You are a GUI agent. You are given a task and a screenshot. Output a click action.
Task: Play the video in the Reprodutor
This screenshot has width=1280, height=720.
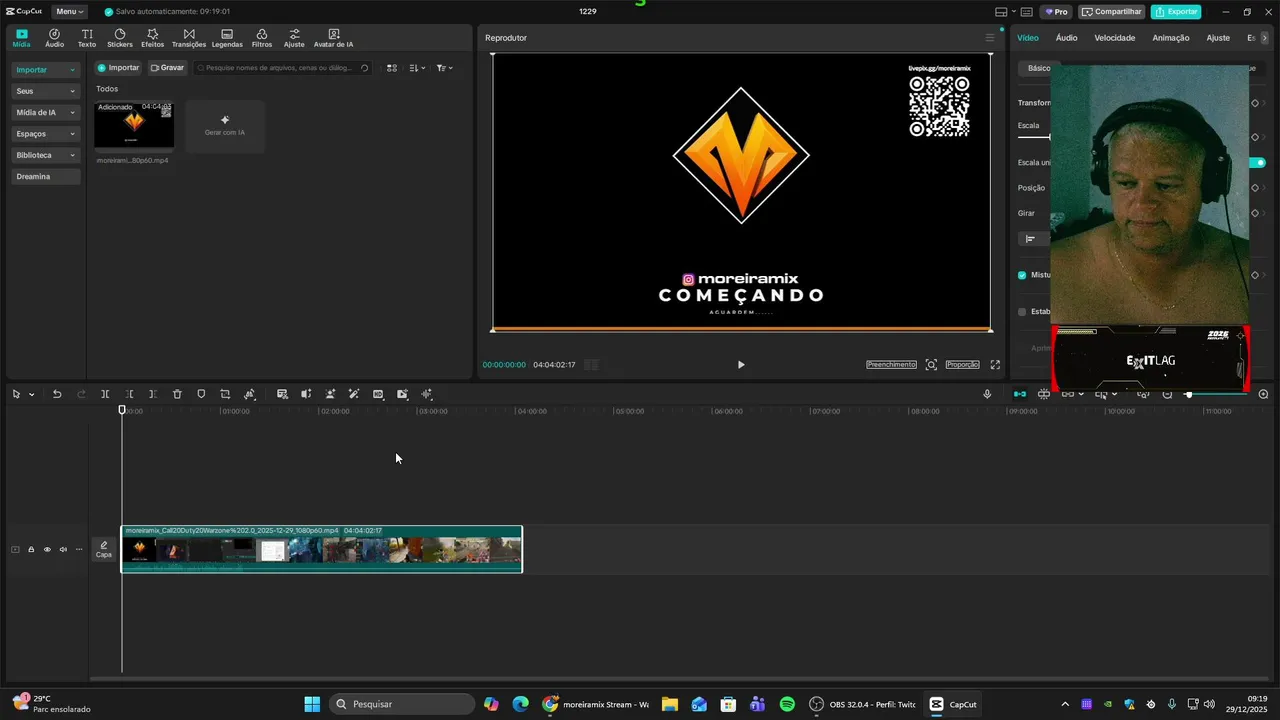(x=741, y=365)
